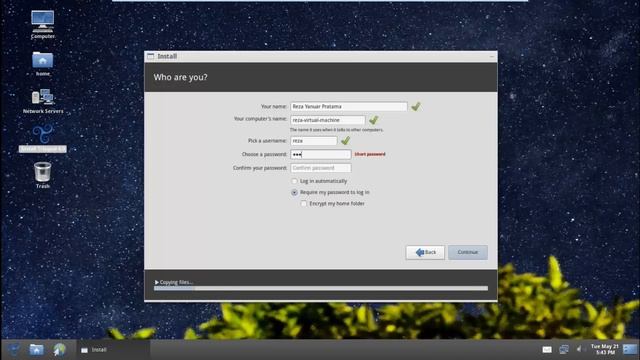
Task: Launch the web browser from taskbar
Action: tap(60, 349)
